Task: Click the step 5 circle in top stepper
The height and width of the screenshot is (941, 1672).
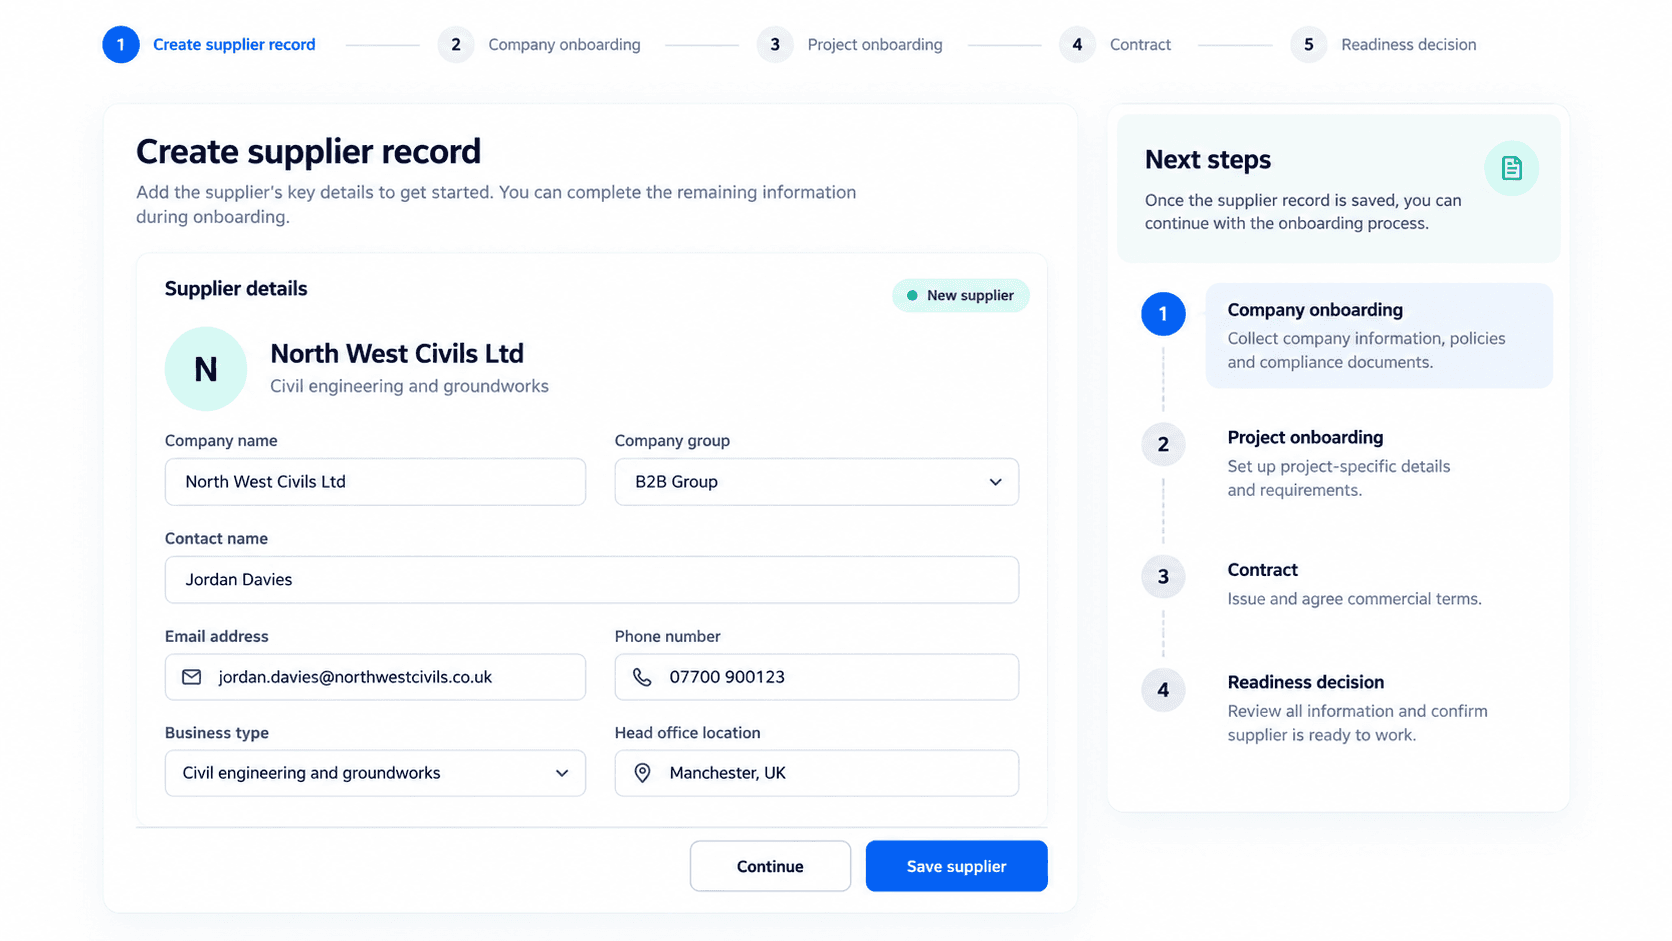Action: pos(1309,44)
